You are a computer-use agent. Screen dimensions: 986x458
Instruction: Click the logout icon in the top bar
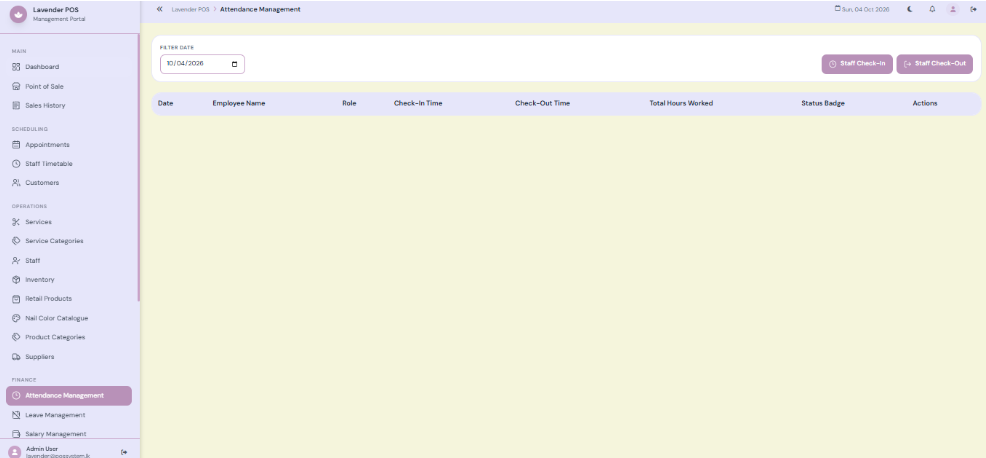coord(973,9)
